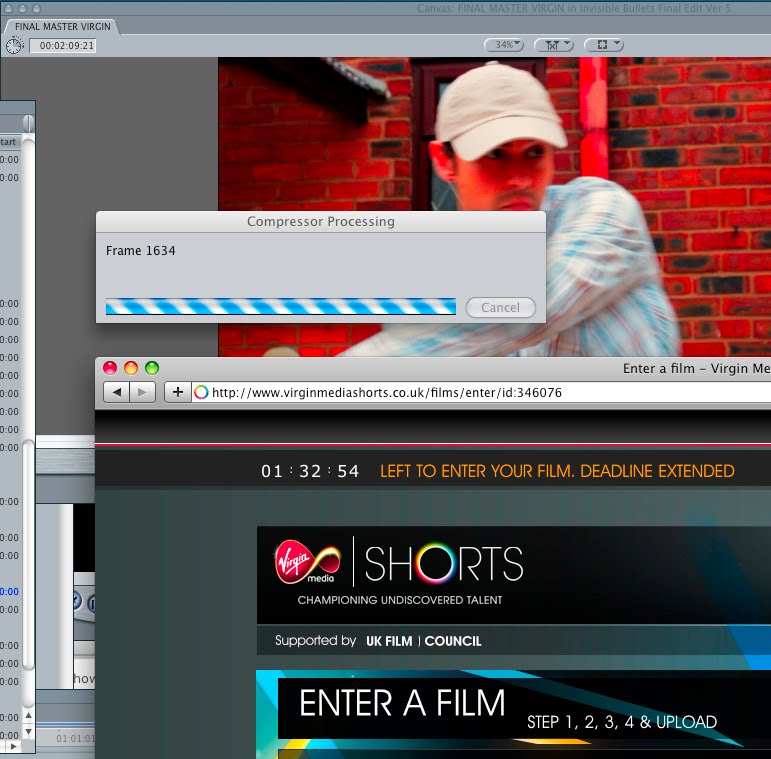This screenshot has width=771, height=759.
Task: Minimize the browser window with yellow button
Action: (131, 368)
